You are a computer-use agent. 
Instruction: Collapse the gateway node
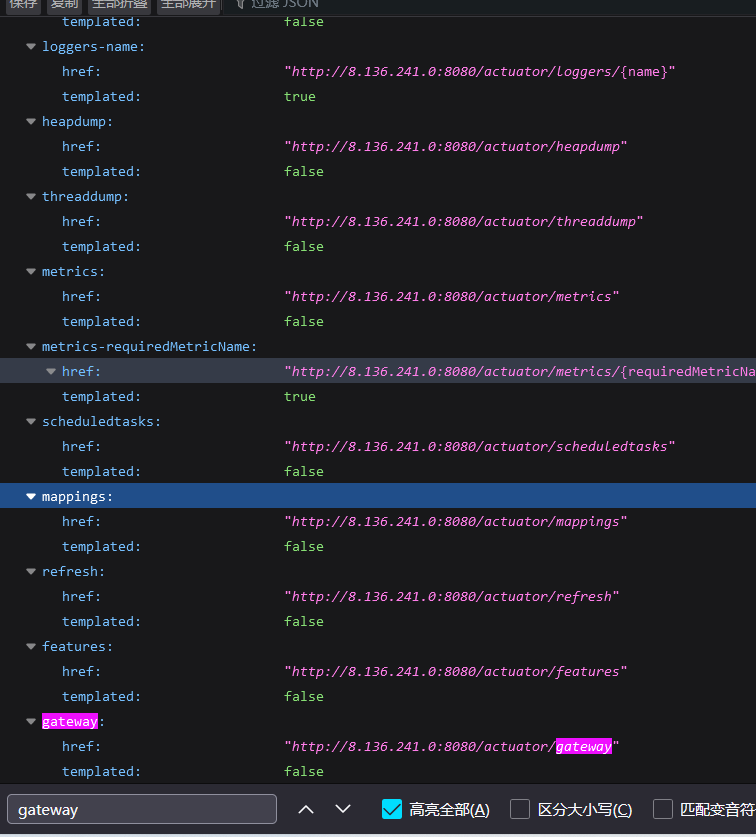(x=31, y=722)
